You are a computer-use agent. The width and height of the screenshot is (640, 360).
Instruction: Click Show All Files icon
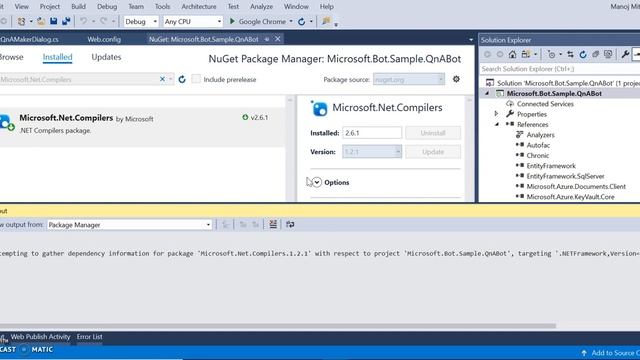pyautogui.click(x=608, y=54)
